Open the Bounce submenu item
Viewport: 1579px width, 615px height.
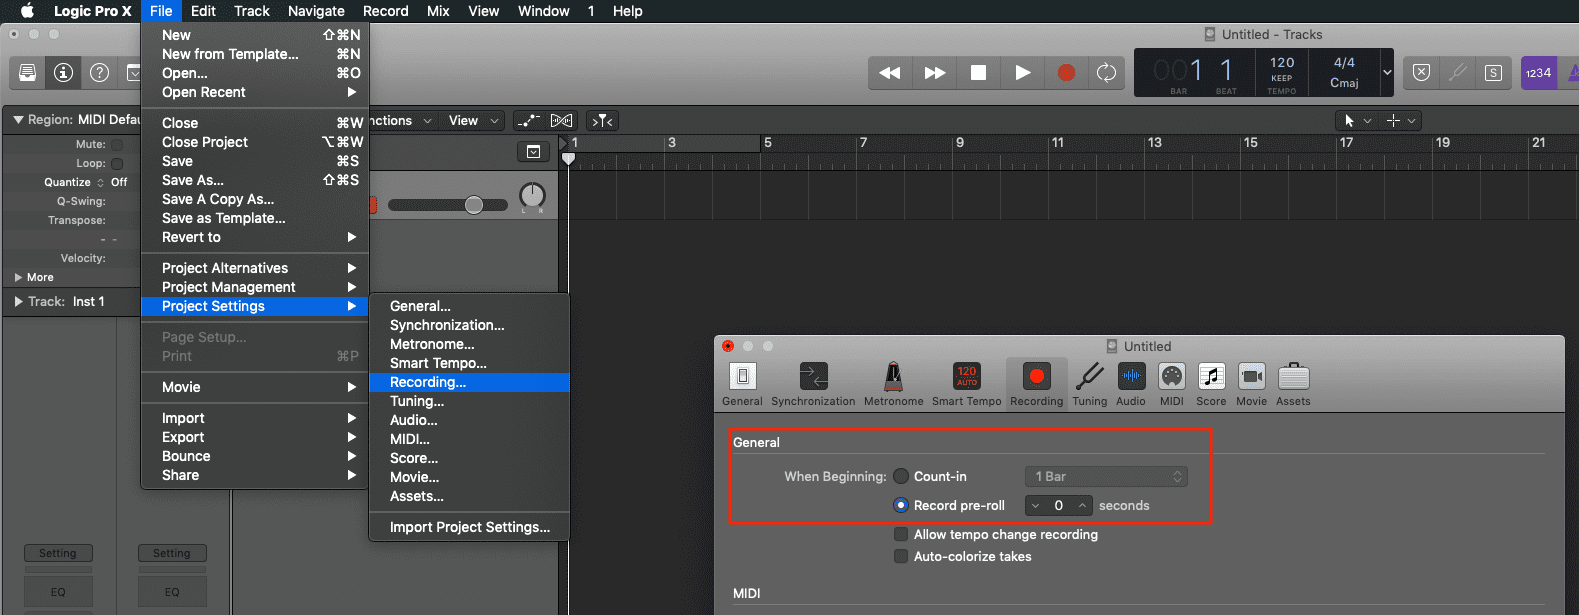[x=255, y=456]
